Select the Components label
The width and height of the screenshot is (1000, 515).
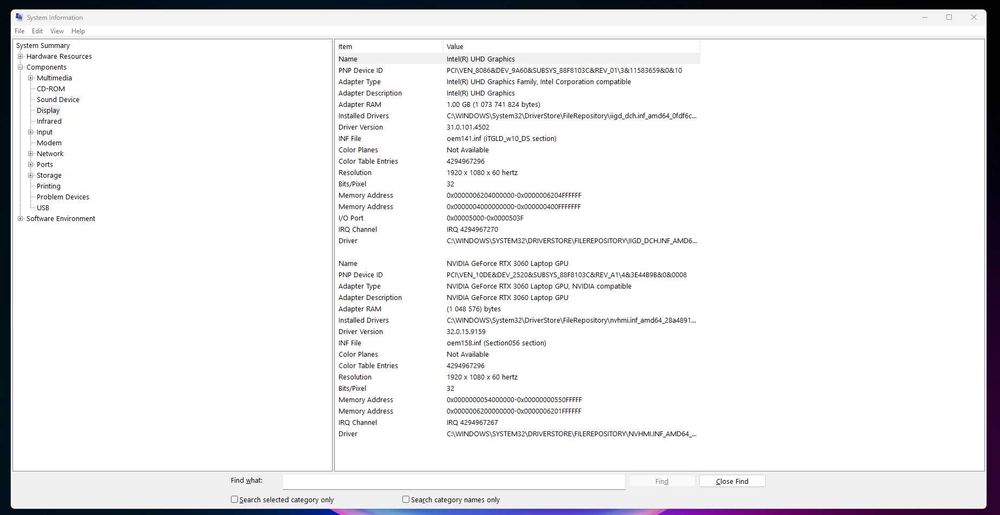[46, 67]
